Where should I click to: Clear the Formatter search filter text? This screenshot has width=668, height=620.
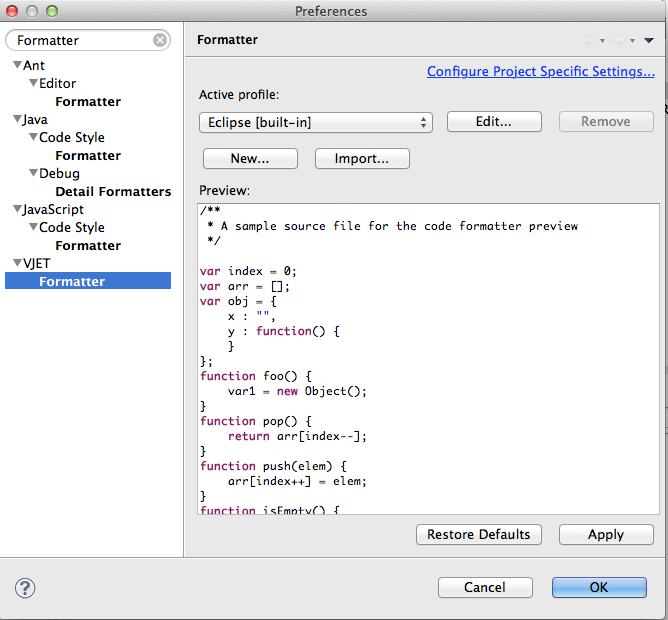pos(160,40)
